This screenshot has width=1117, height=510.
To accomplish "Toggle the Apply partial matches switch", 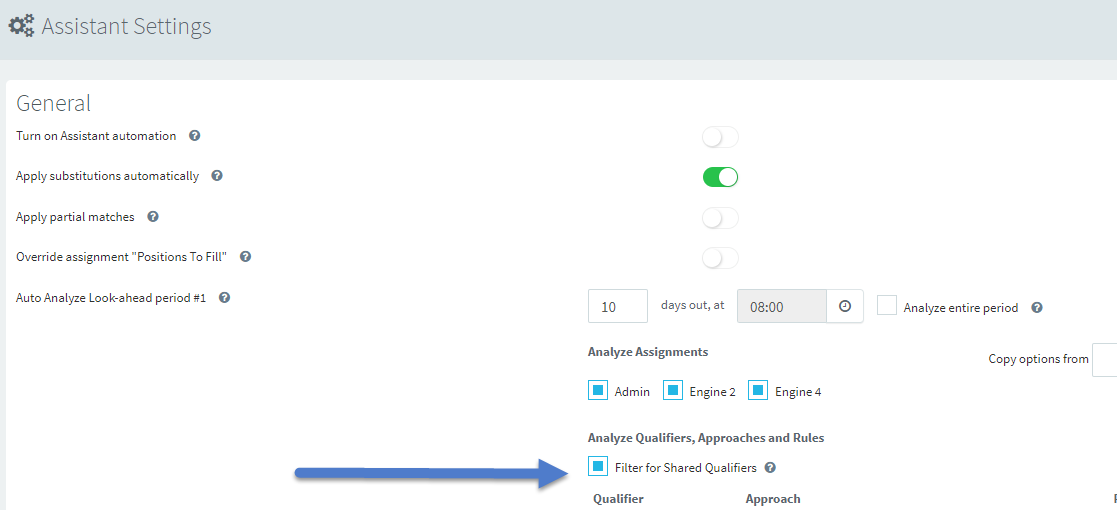I will (720, 218).
